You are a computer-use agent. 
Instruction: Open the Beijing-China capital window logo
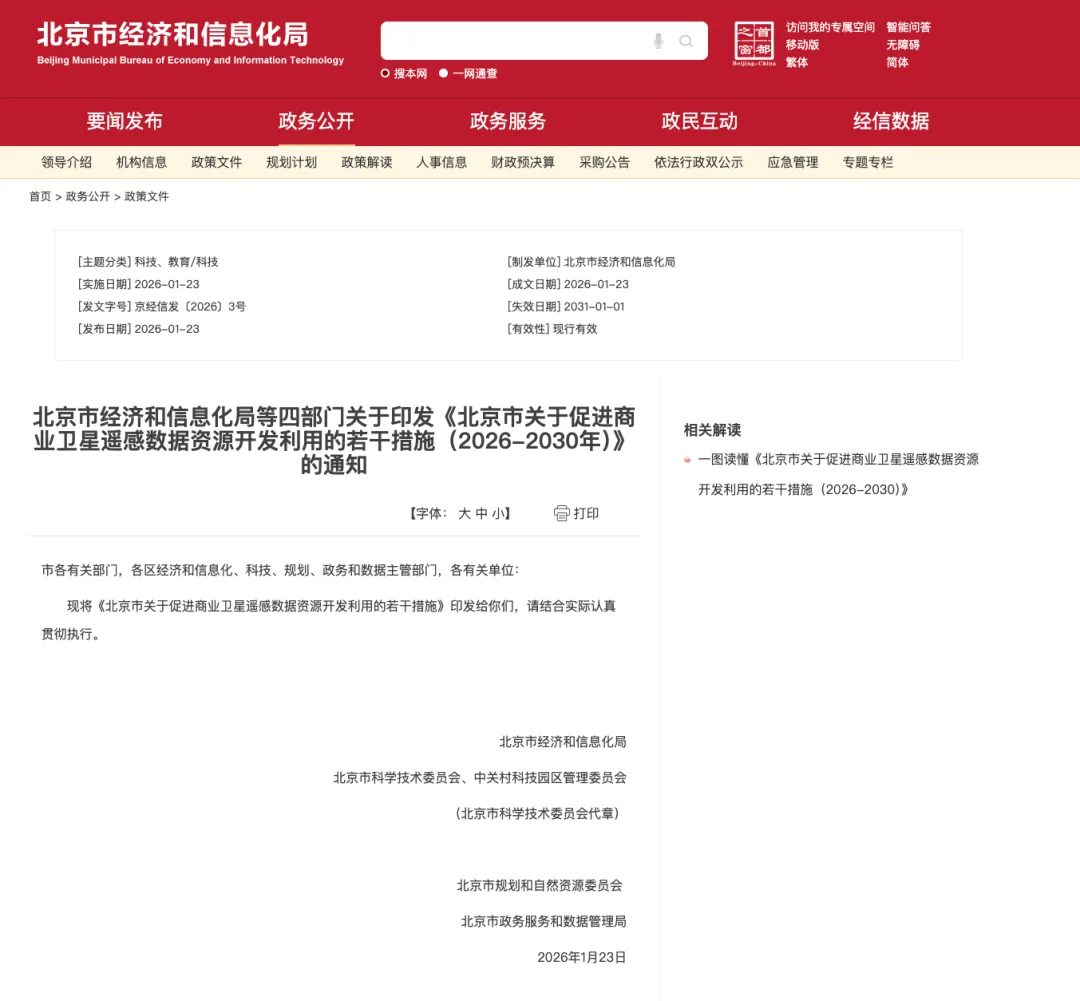(754, 43)
